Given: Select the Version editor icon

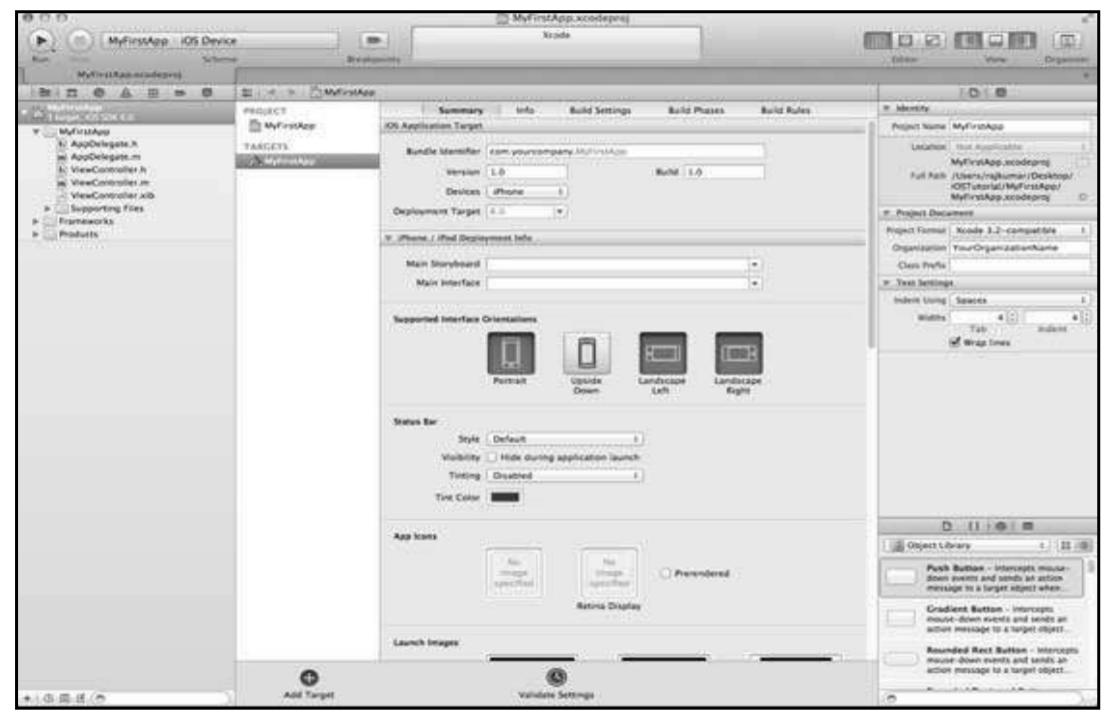Looking at the screenshot, I should [x=932, y=40].
